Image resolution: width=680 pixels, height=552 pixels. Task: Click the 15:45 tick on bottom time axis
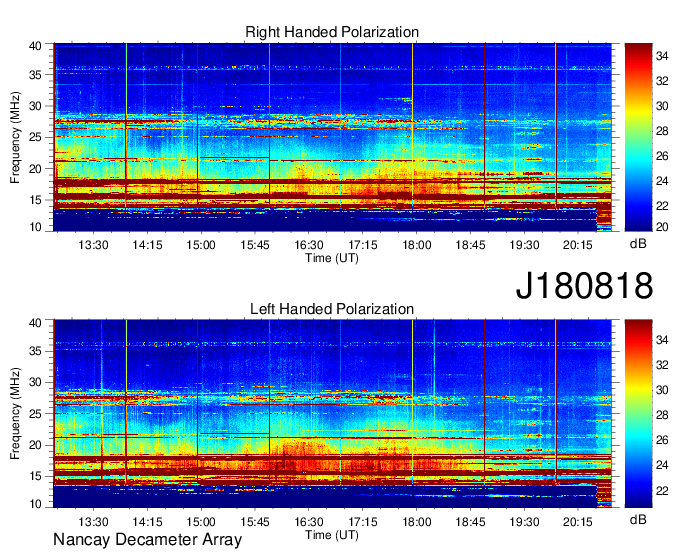pos(255,522)
